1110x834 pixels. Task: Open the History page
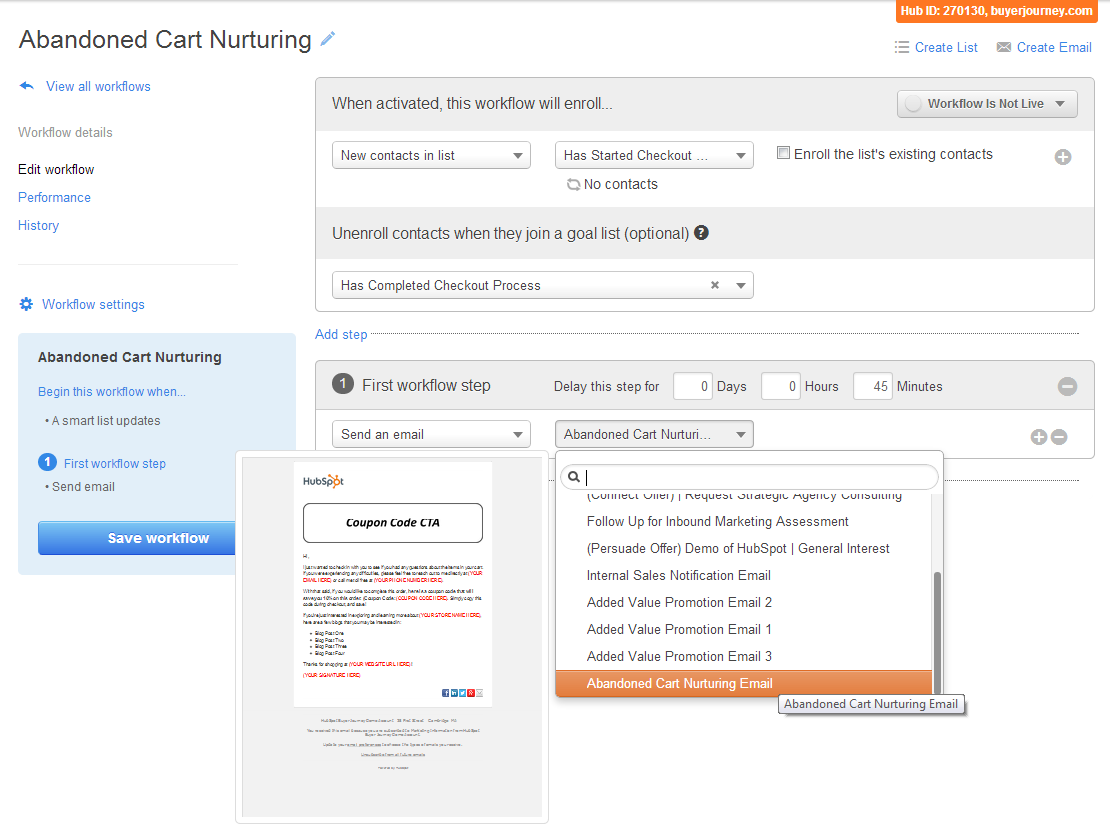pos(38,225)
